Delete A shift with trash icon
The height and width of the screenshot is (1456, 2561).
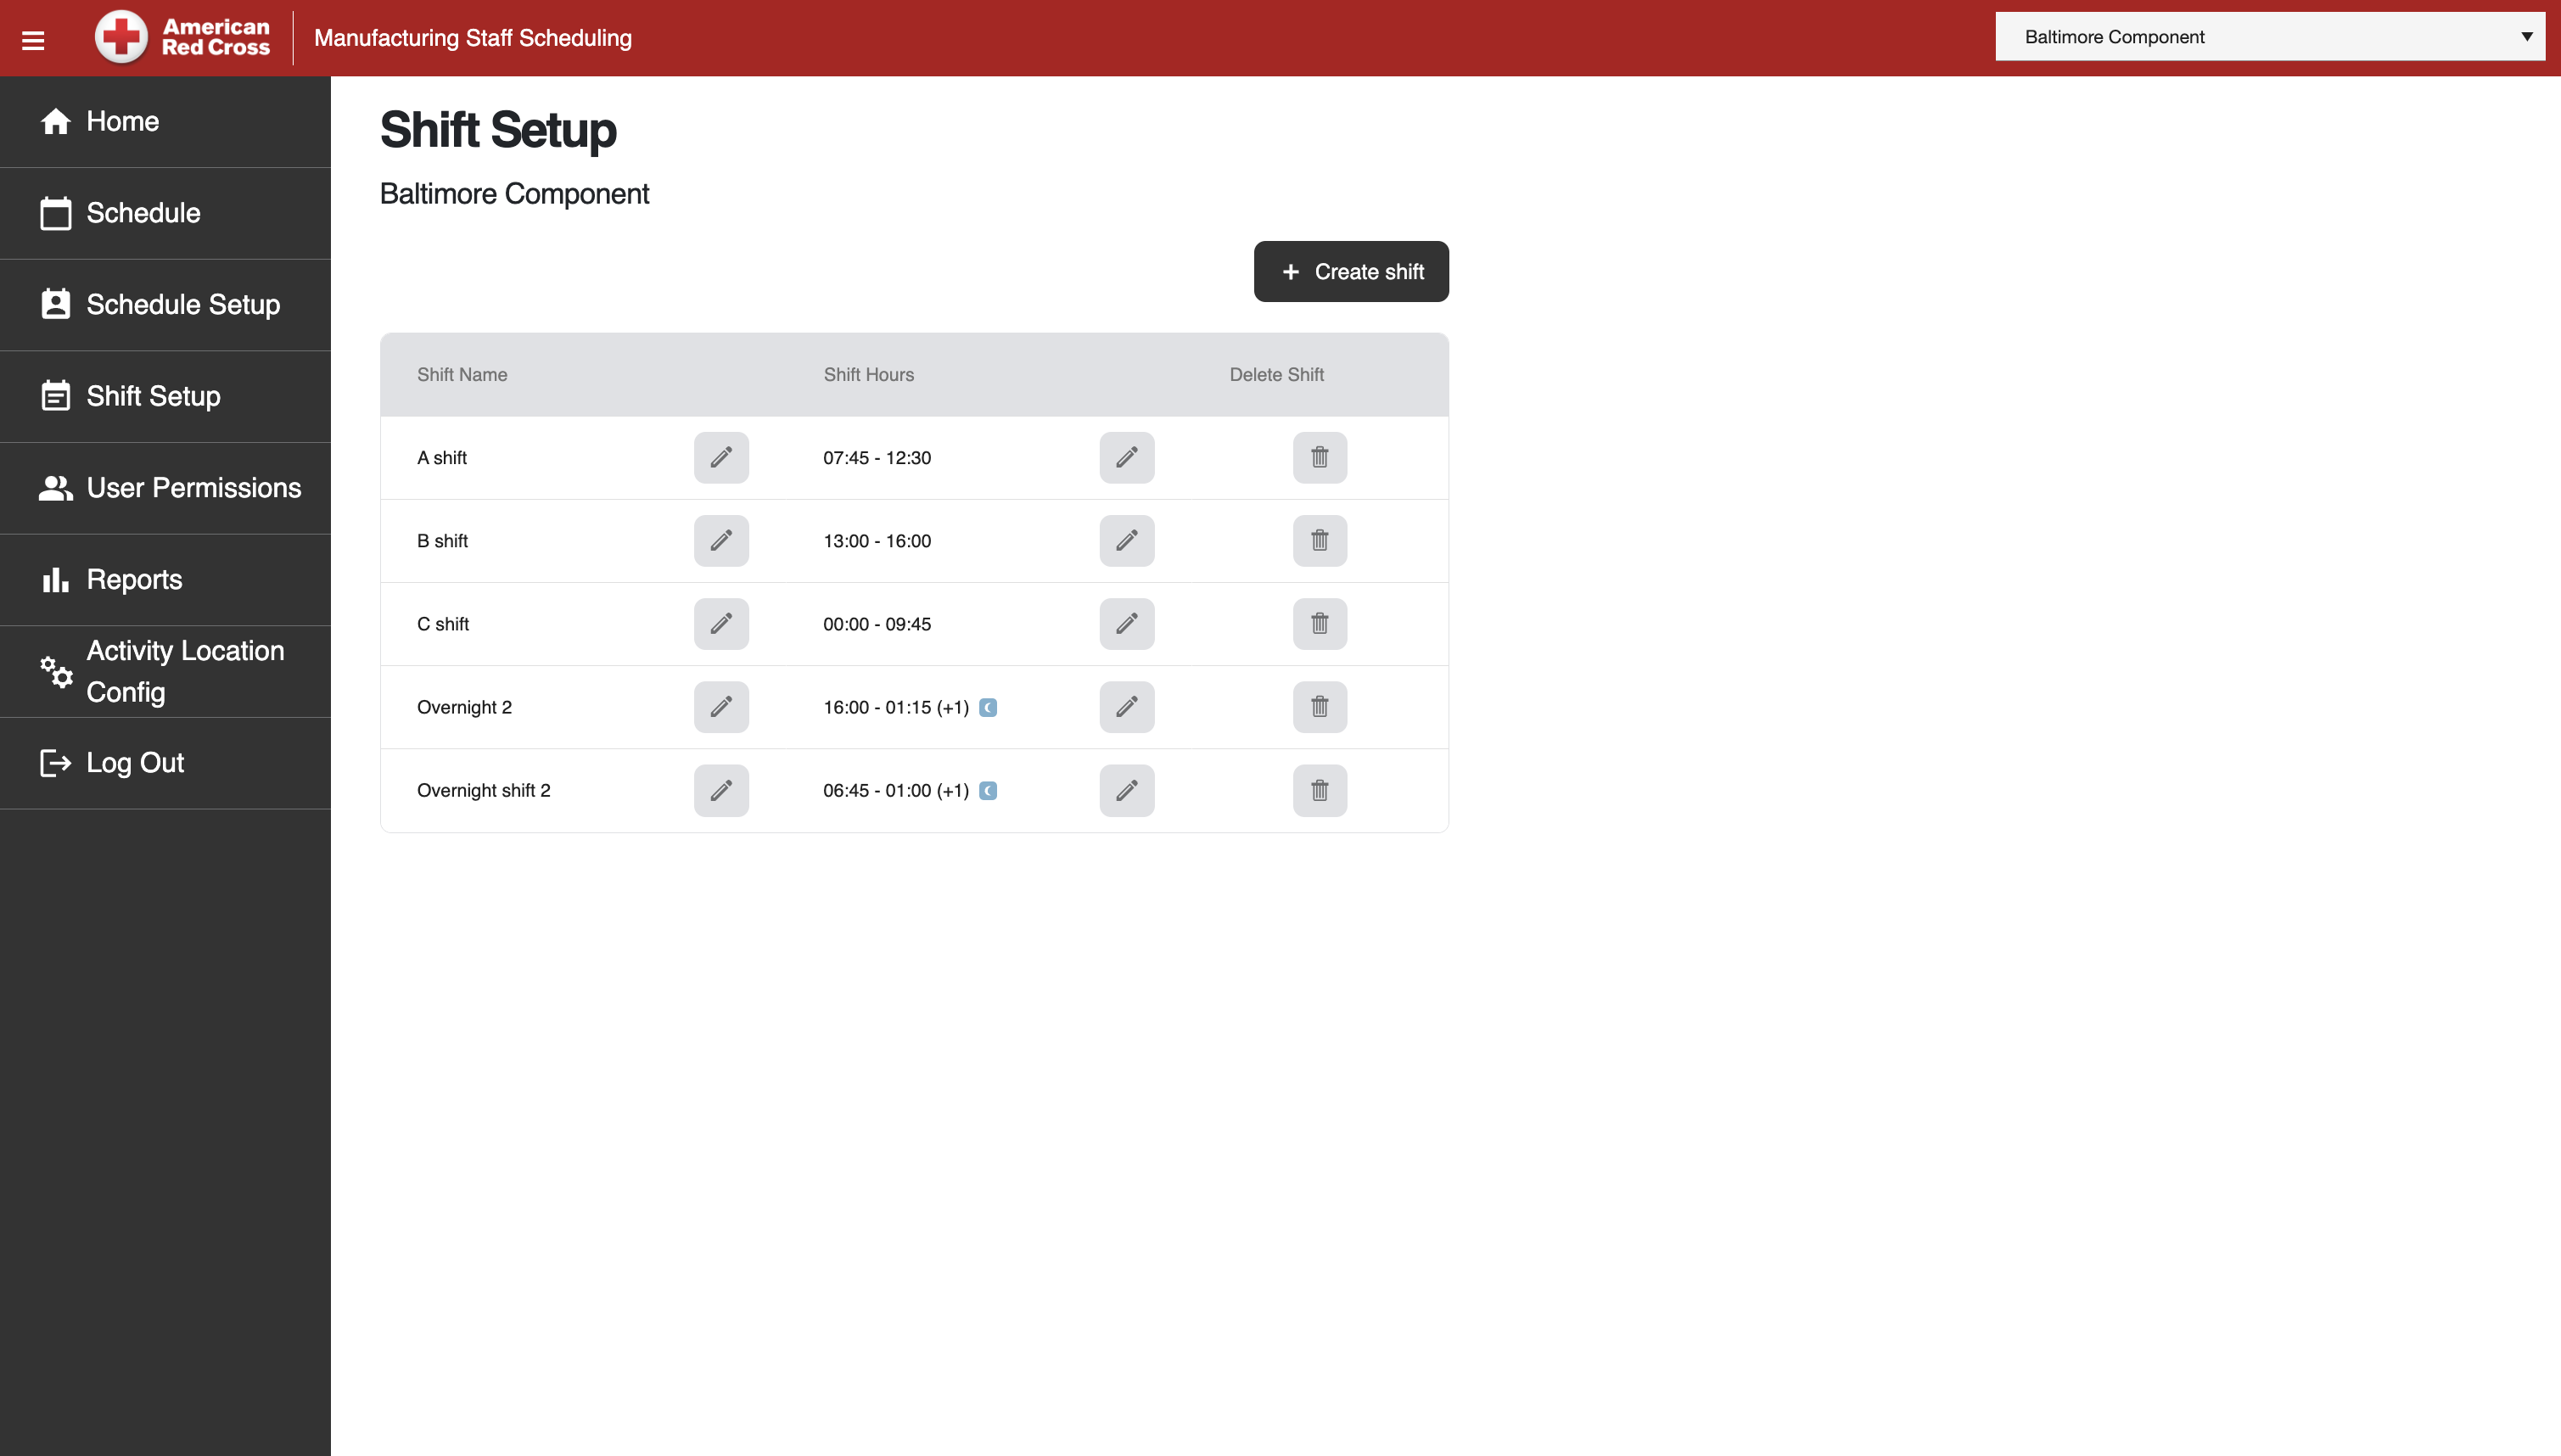pos(1320,458)
